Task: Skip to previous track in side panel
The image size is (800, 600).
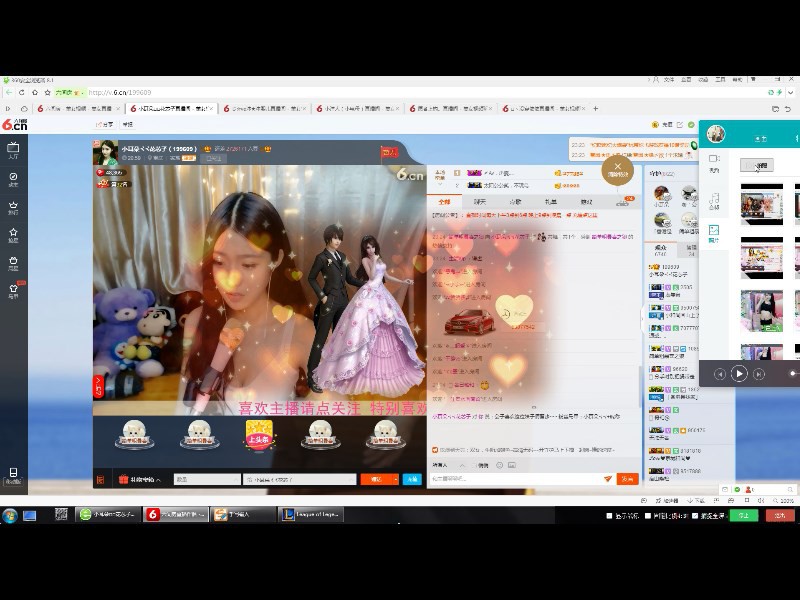Action: pos(719,374)
